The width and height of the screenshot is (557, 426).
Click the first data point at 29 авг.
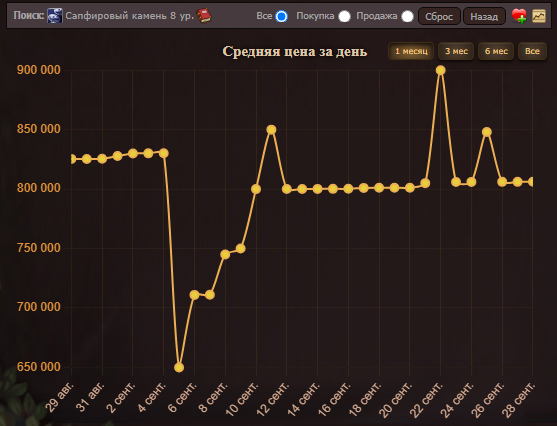(72, 159)
